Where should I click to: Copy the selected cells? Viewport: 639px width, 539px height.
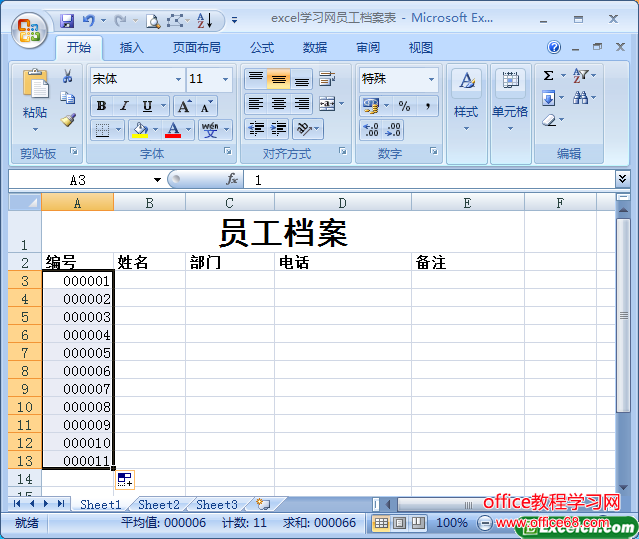pyautogui.click(x=68, y=98)
